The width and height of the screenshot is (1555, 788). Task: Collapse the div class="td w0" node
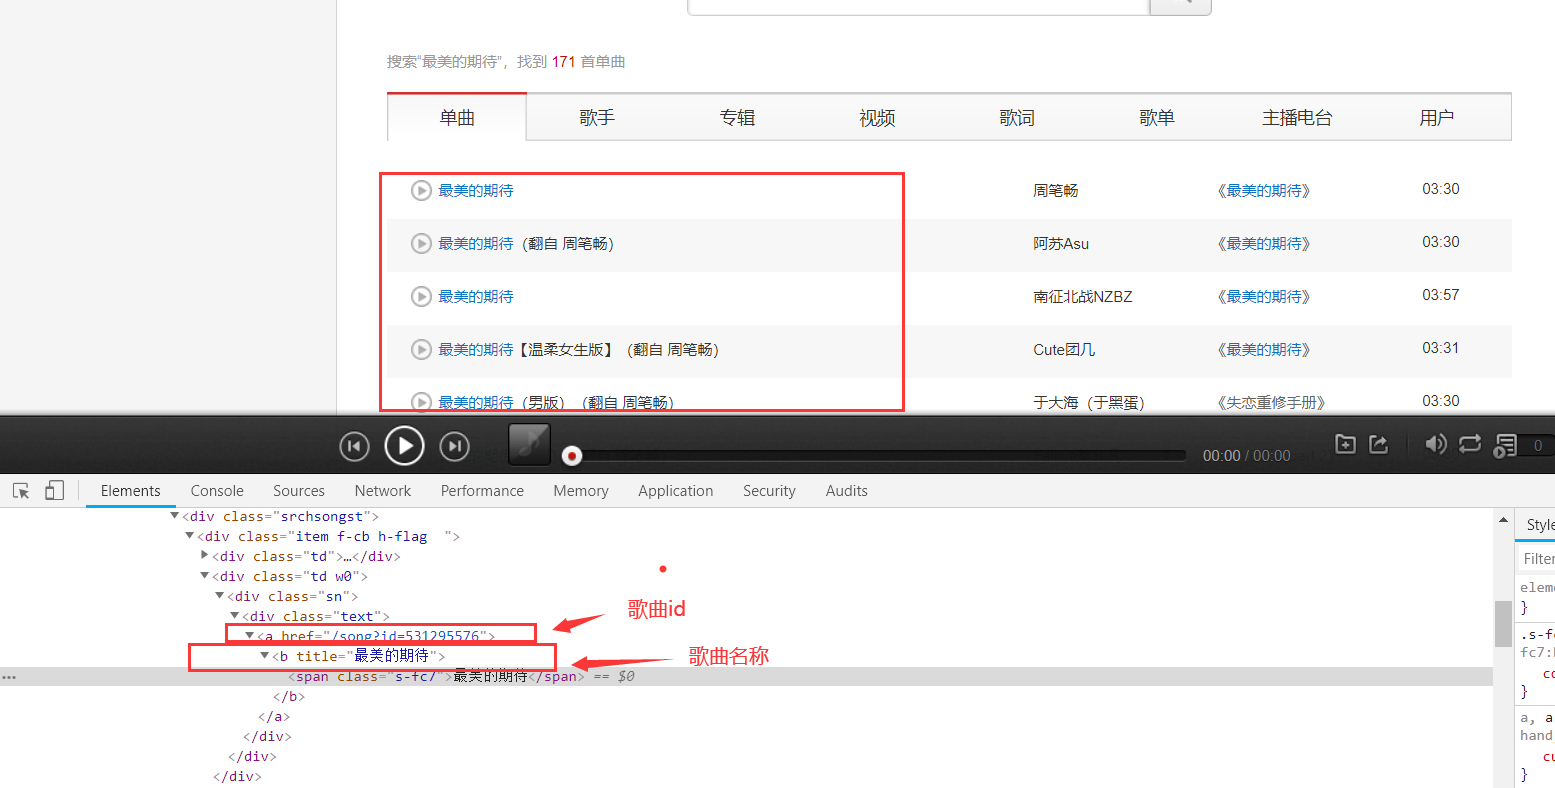(x=205, y=576)
